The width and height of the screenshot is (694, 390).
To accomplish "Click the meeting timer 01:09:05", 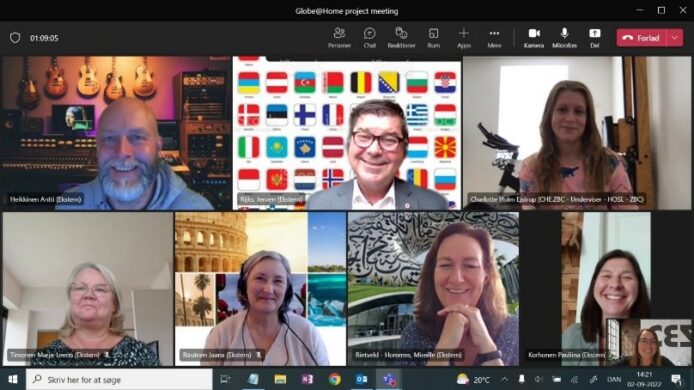I will (44, 38).
